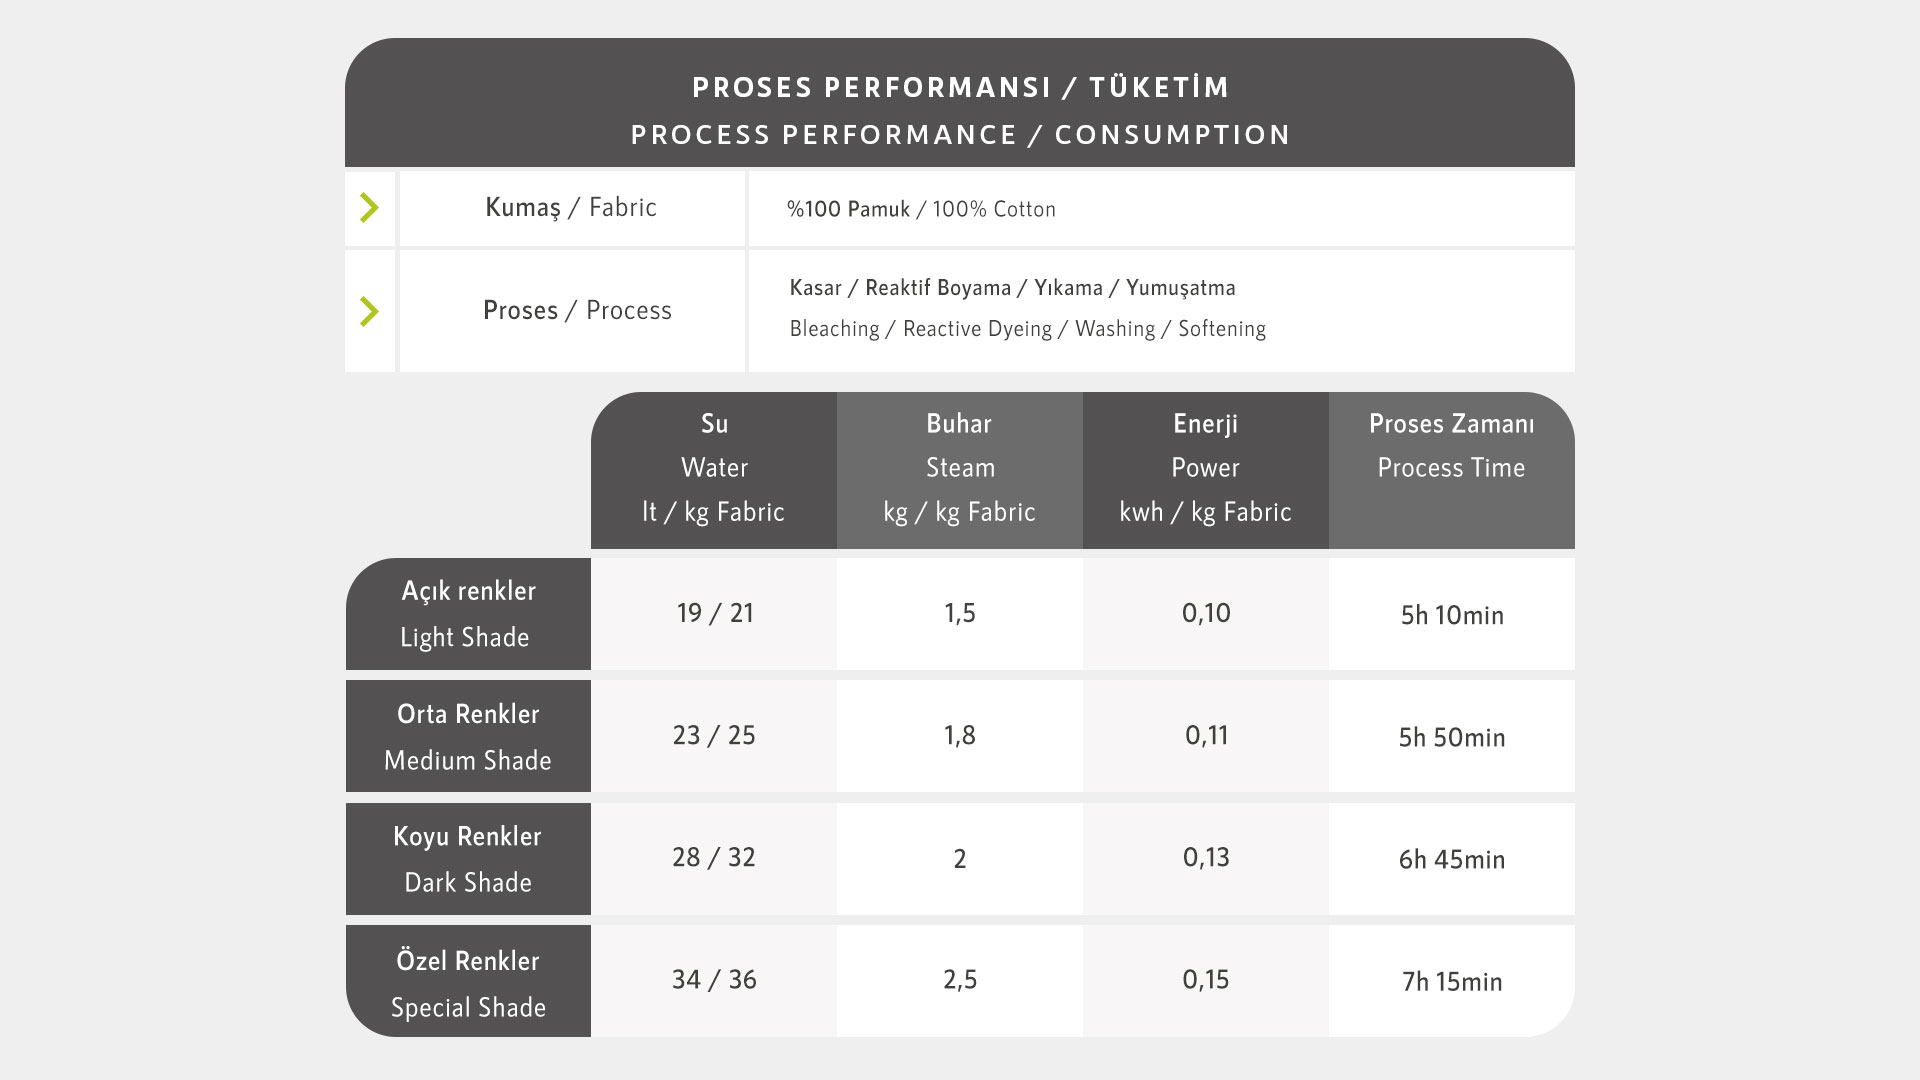The height and width of the screenshot is (1080, 1920).
Task: Click the 34 / 36 water value cell
Action: (714, 980)
